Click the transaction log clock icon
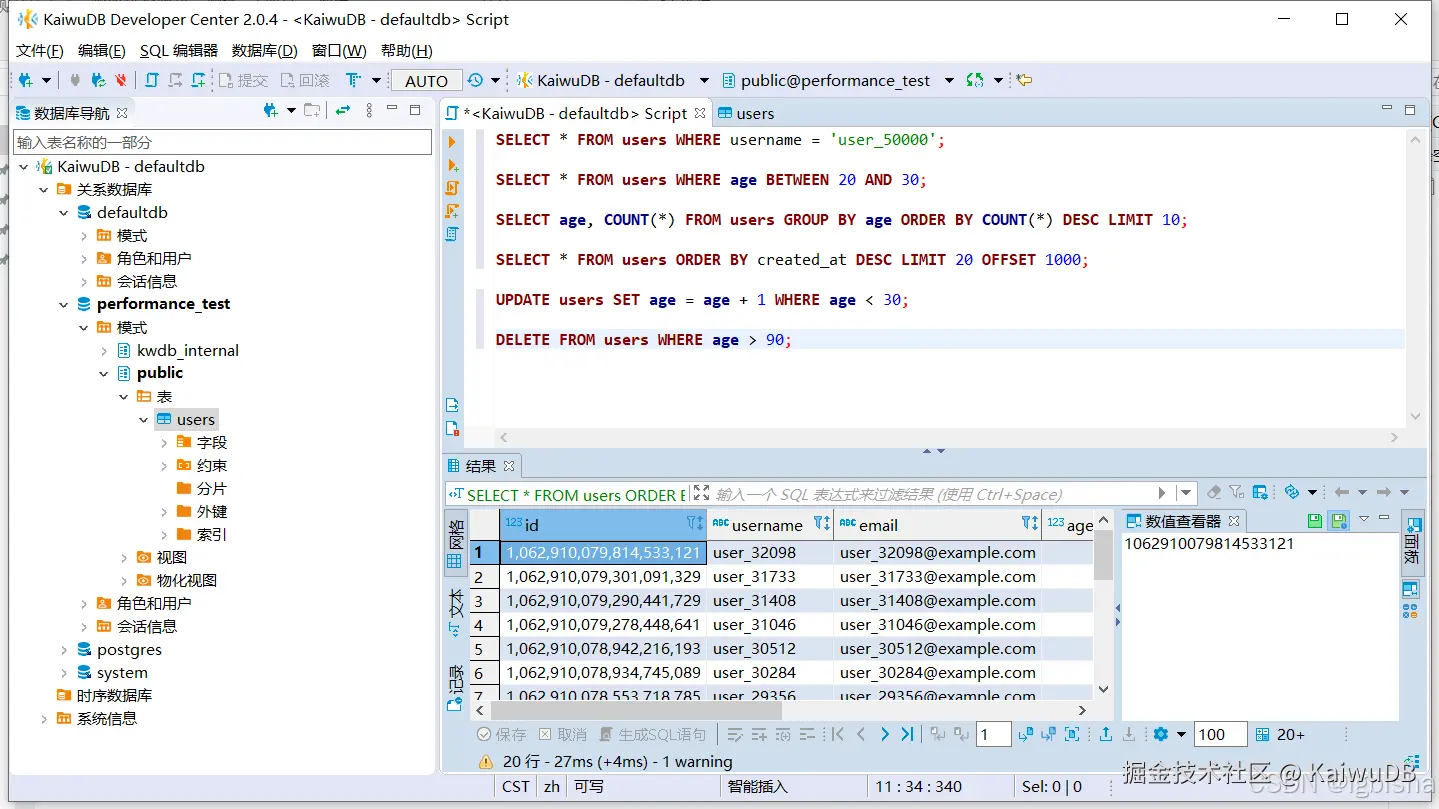Image resolution: width=1439 pixels, height=809 pixels. tap(475, 80)
